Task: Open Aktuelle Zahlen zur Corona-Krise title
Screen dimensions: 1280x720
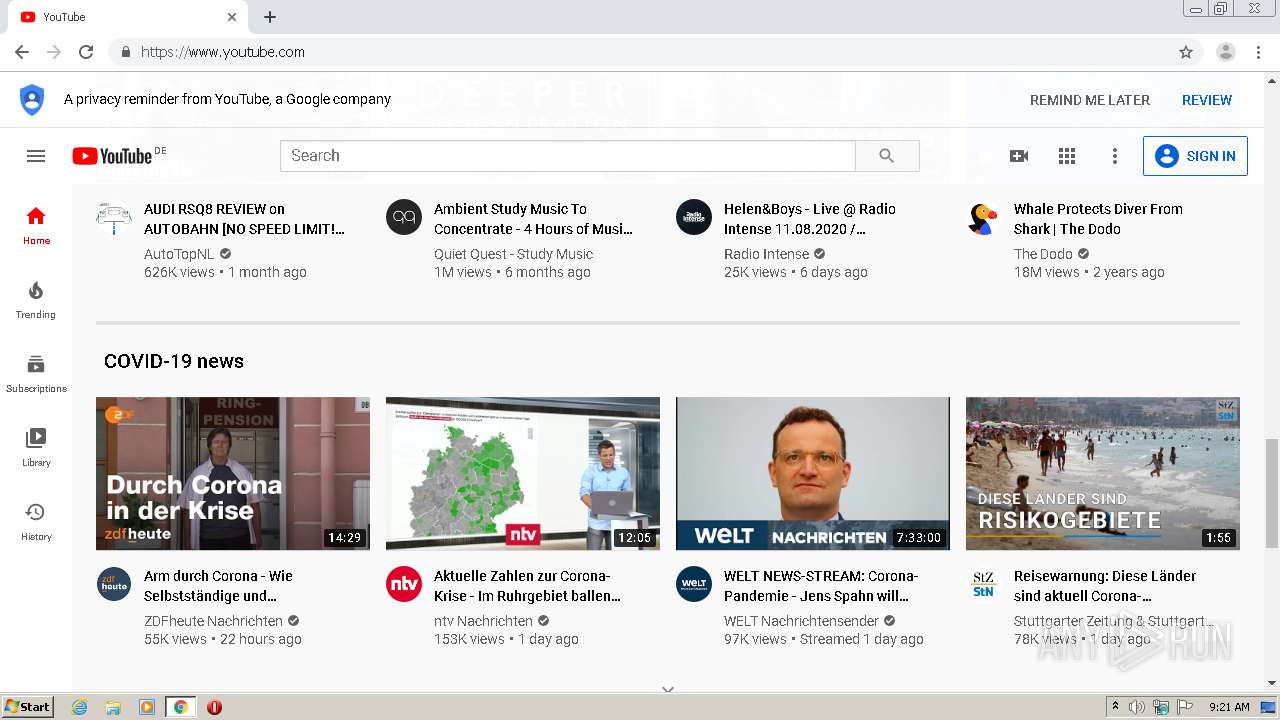Action: tap(527, 586)
